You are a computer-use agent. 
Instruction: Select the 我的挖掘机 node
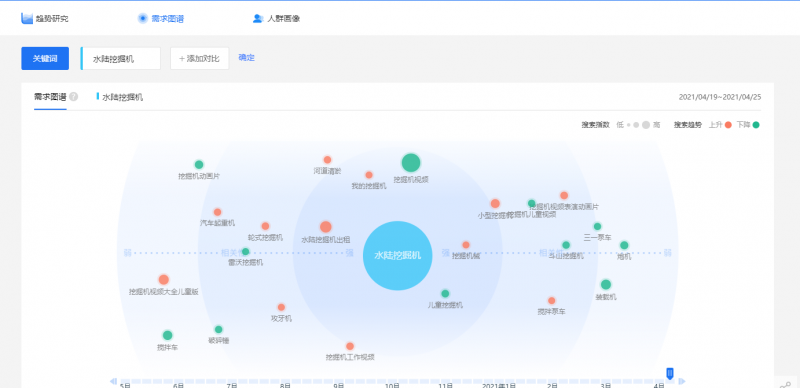[x=369, y=175]
